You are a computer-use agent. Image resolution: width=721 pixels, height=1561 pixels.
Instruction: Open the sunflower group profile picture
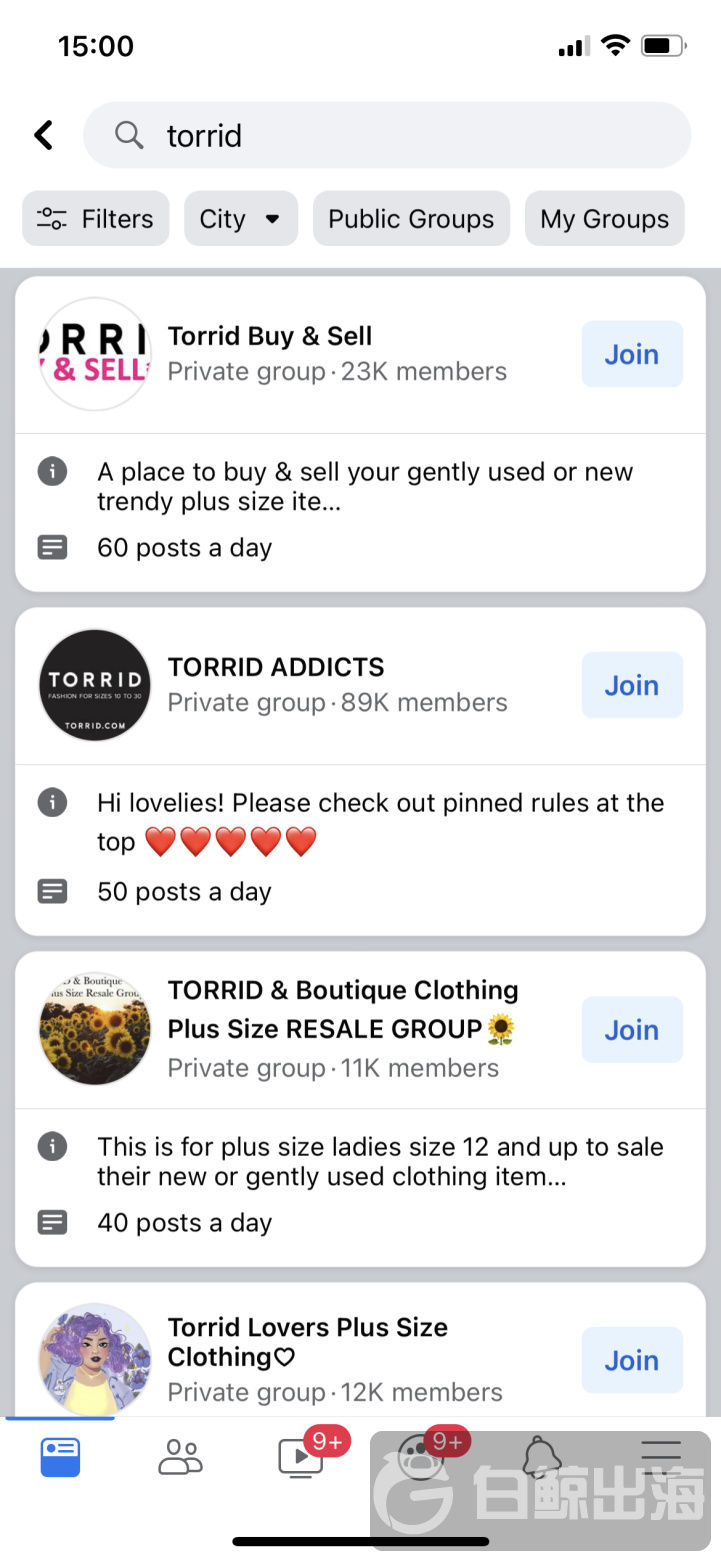tap(95, 1029)
